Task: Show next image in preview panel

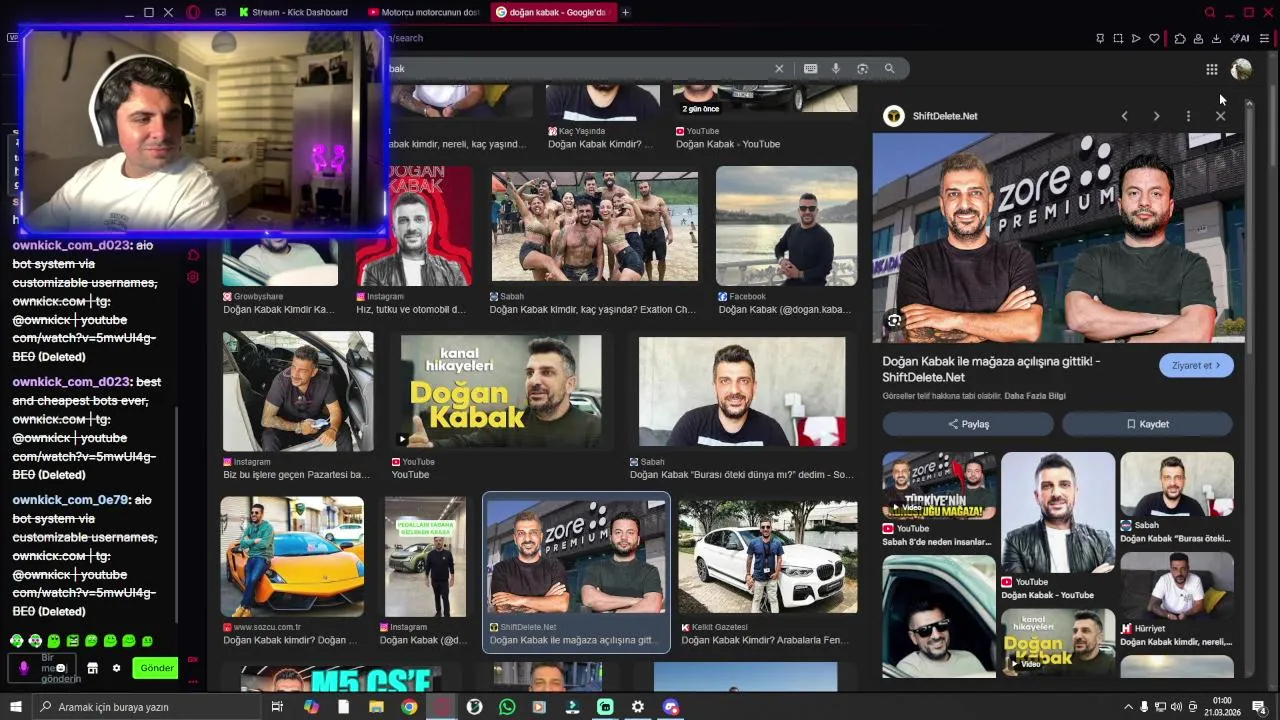Action: pyautogui.click(x=1156, y=116)
